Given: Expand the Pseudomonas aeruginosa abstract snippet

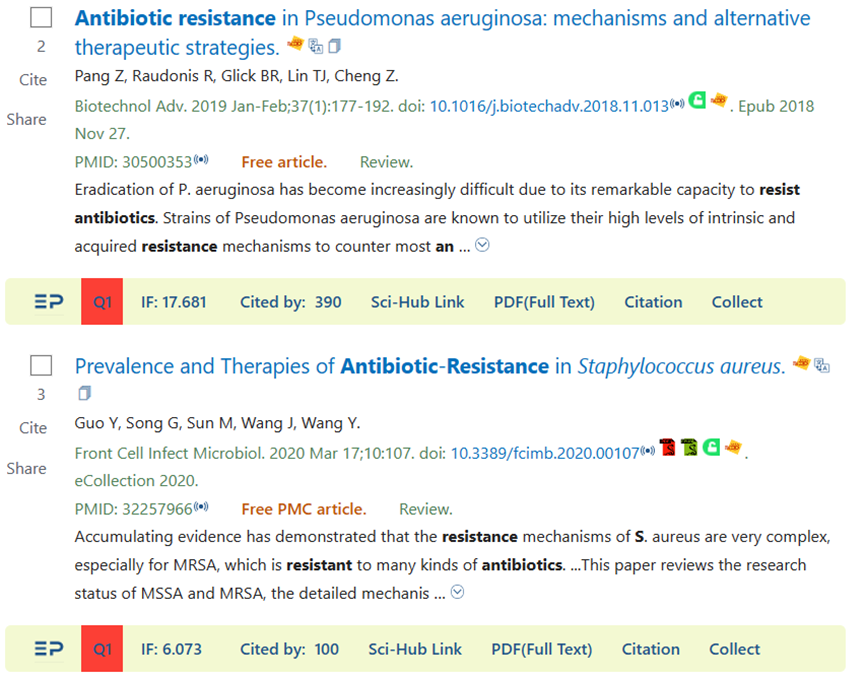Looking at the screenshot, I should [x=482, y=245].
